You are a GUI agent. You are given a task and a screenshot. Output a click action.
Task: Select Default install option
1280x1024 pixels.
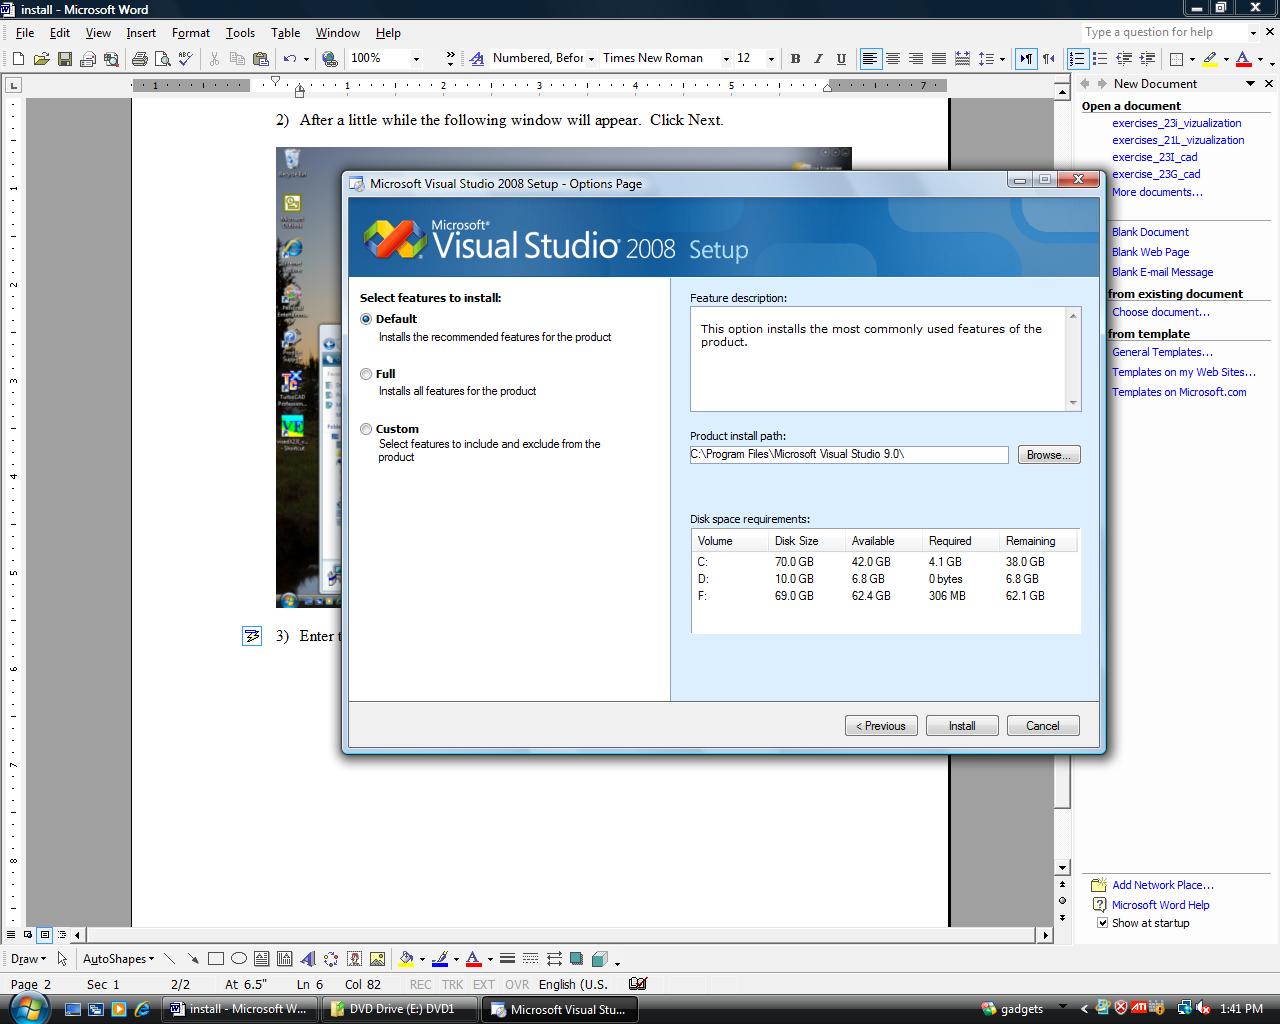click(x=366, y=319)
